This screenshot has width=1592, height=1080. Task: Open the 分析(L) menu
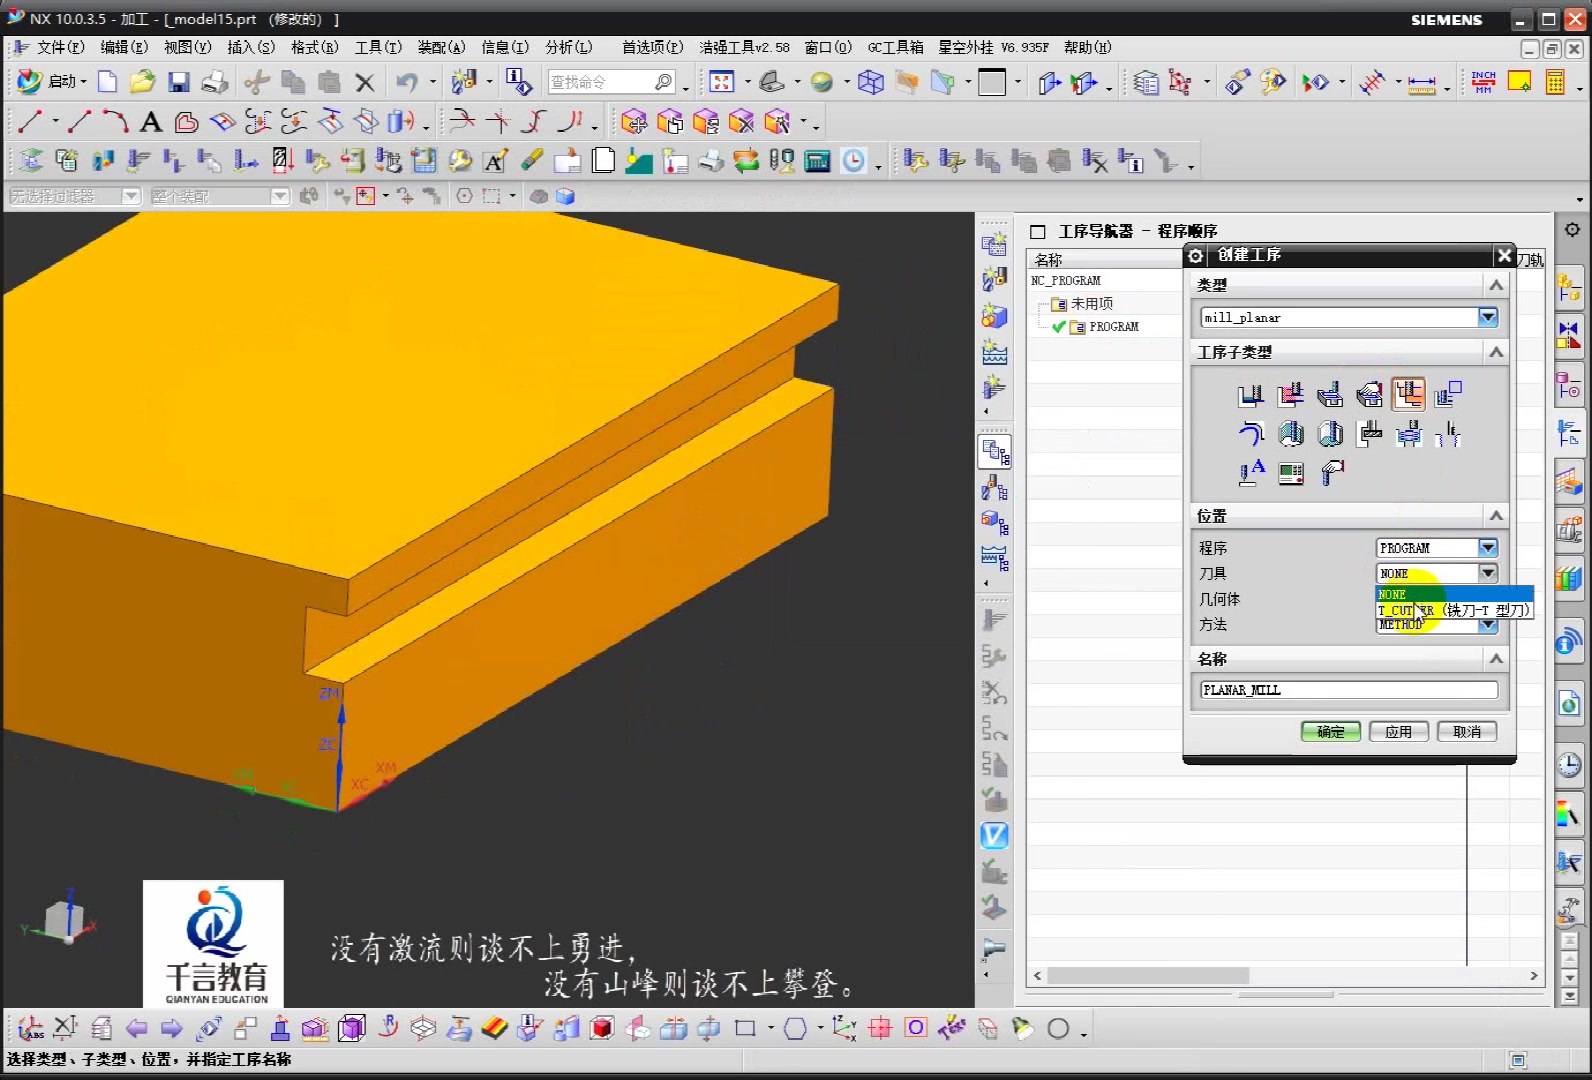tap(569, 47)
